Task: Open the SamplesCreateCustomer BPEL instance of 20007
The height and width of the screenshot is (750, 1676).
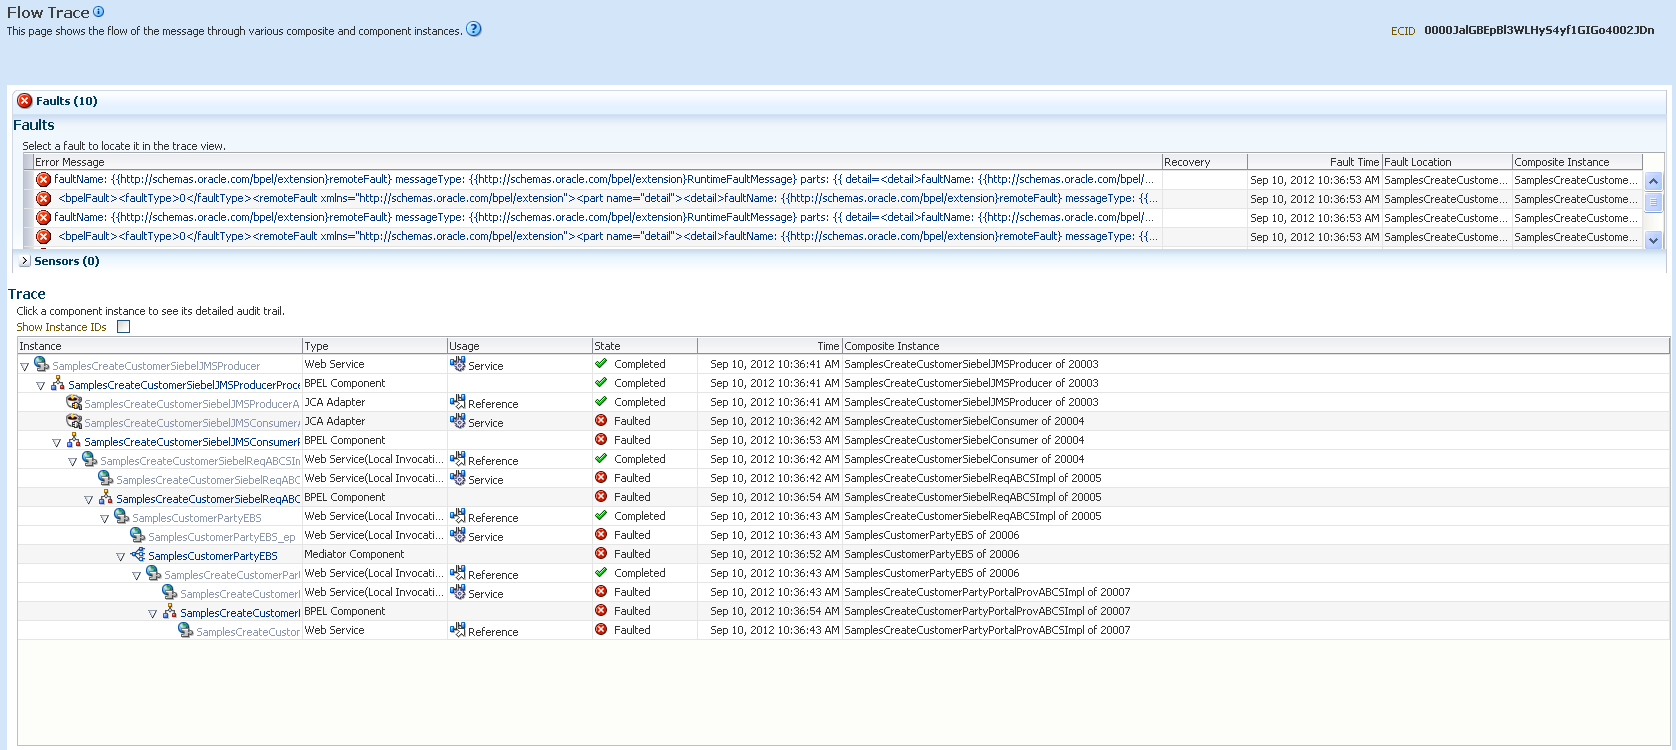Action: 240,613
